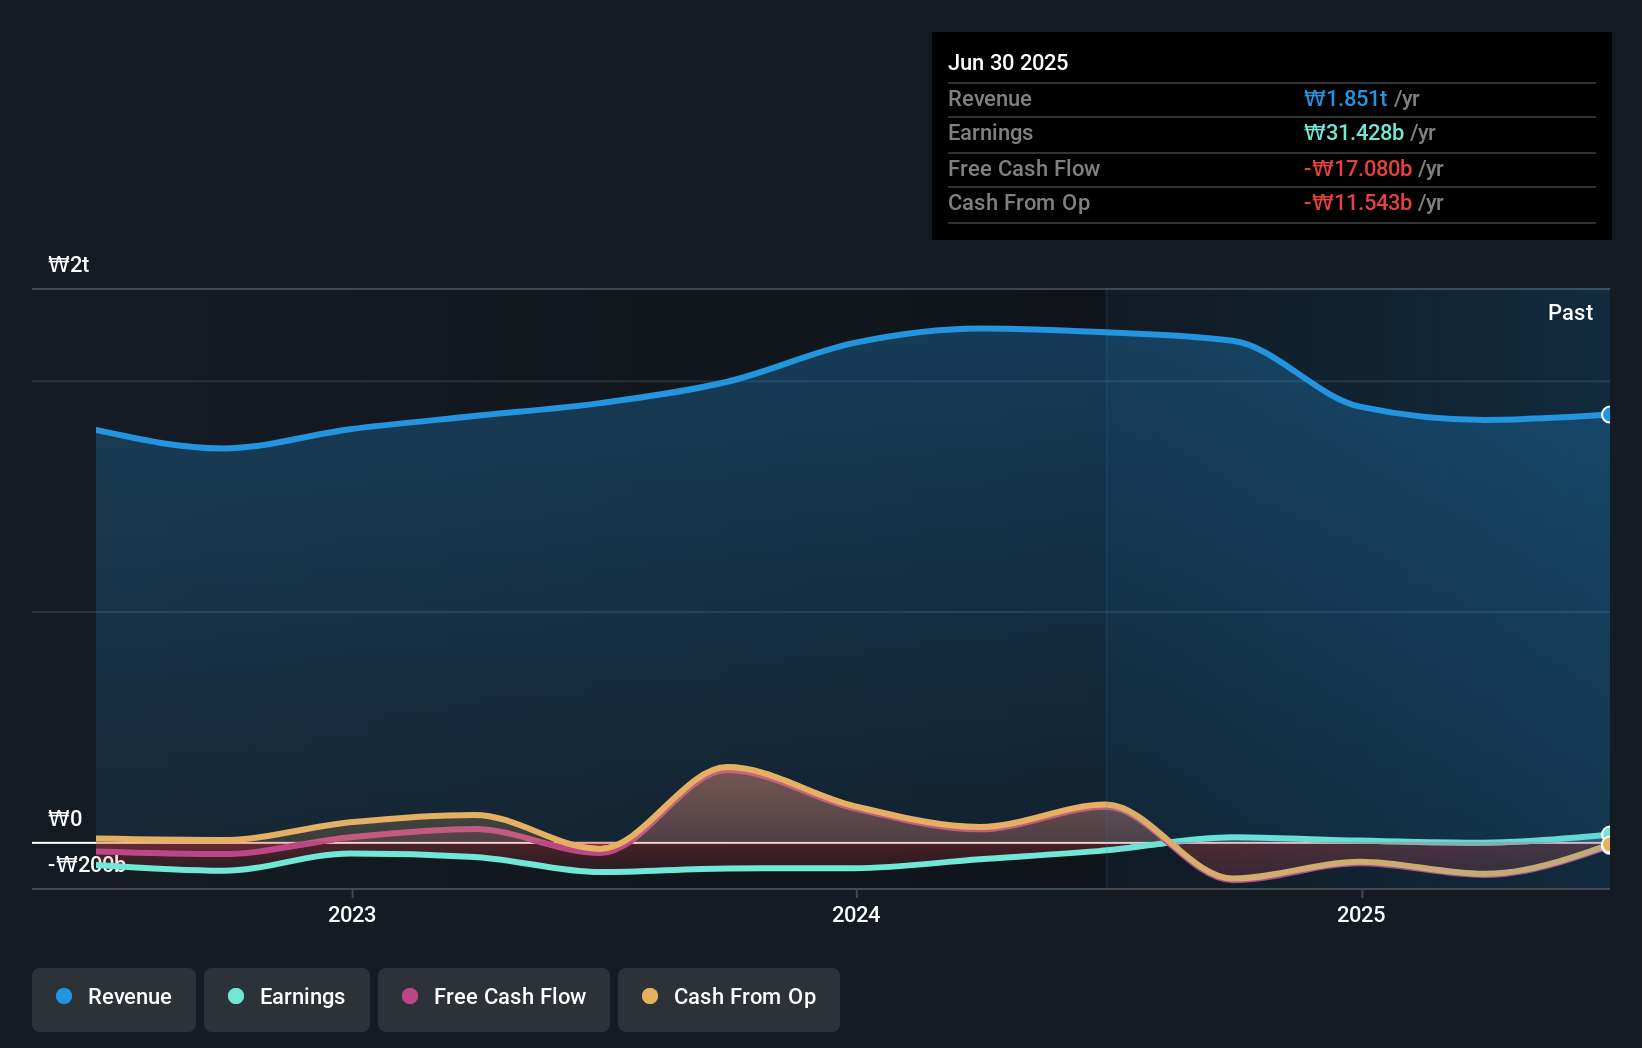Click the 2024 x-axis label
Image resolution: width=1642 pixels, height=1048 pixels.
point(856,914)
